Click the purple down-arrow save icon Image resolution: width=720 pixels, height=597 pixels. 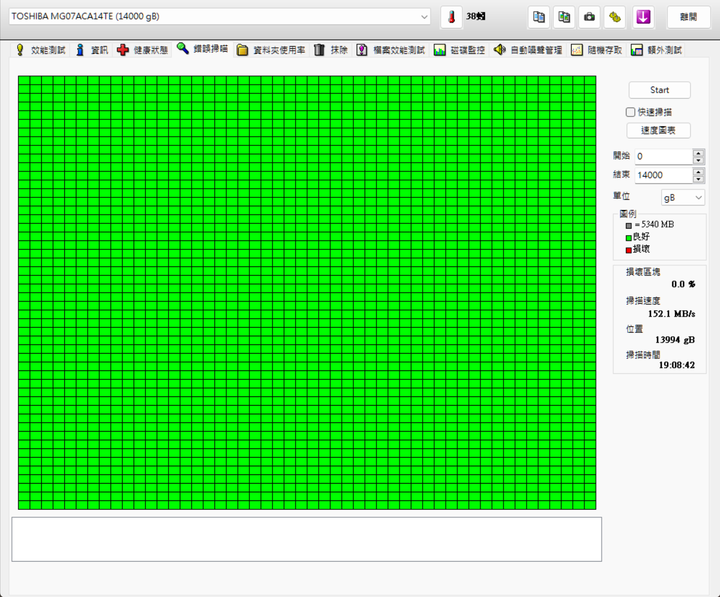coord(643,17)
